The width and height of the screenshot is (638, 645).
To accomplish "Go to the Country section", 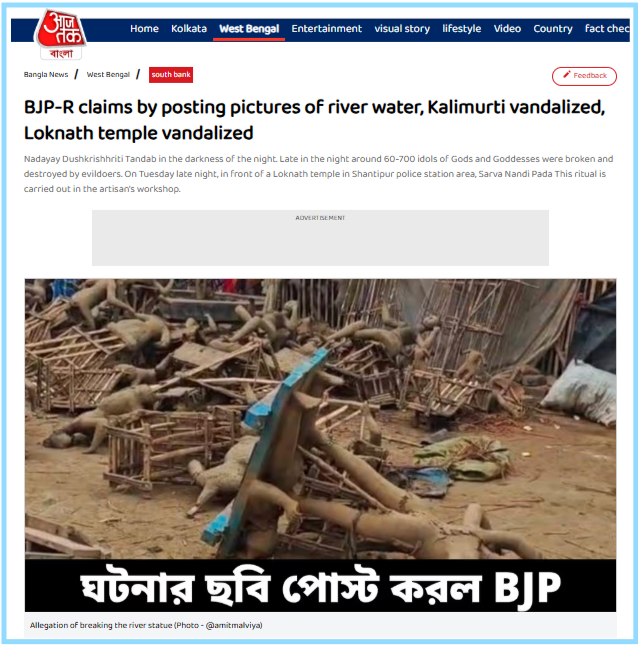I will (553, 29).
